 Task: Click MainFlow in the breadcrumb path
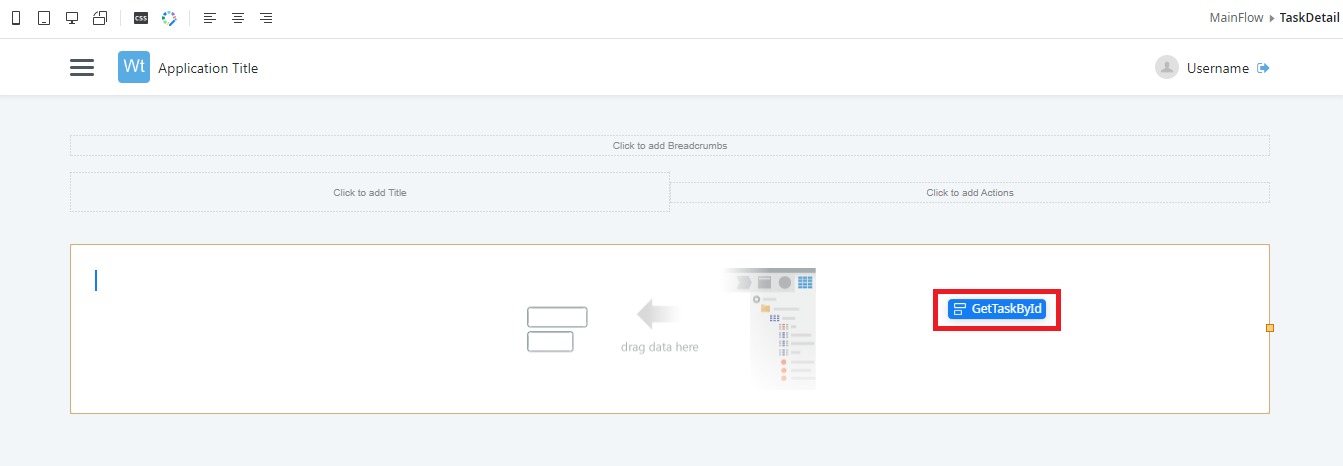tap(1236, 18)
